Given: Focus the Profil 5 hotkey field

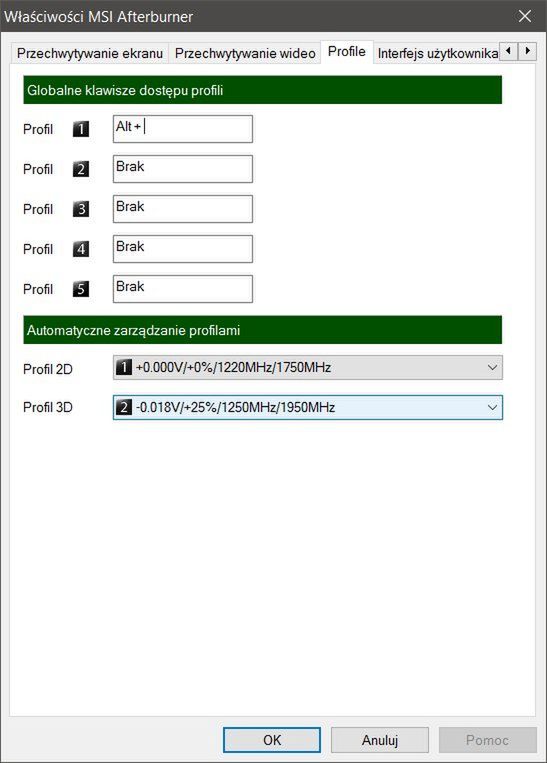Looking at the screenshot, I should click(x=182, y=289).
